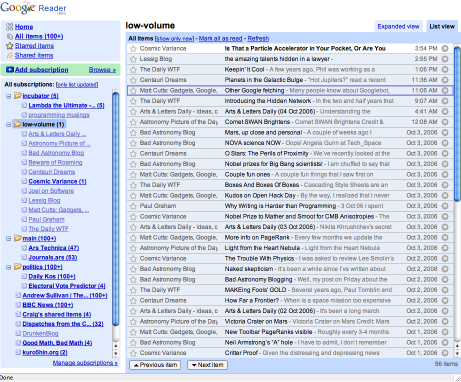Click the All items stack icon
461x382 pixels.
(x=10, y=36)
